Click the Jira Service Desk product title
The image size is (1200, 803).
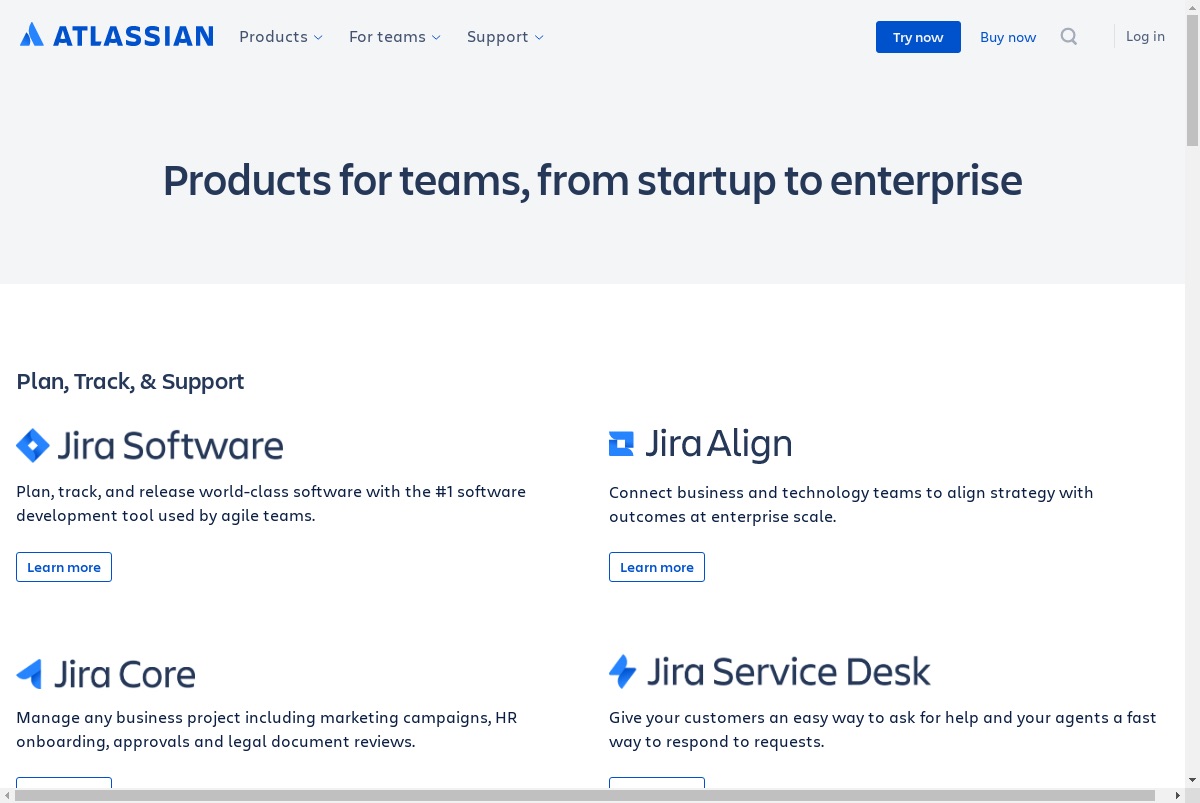(789, 671)
